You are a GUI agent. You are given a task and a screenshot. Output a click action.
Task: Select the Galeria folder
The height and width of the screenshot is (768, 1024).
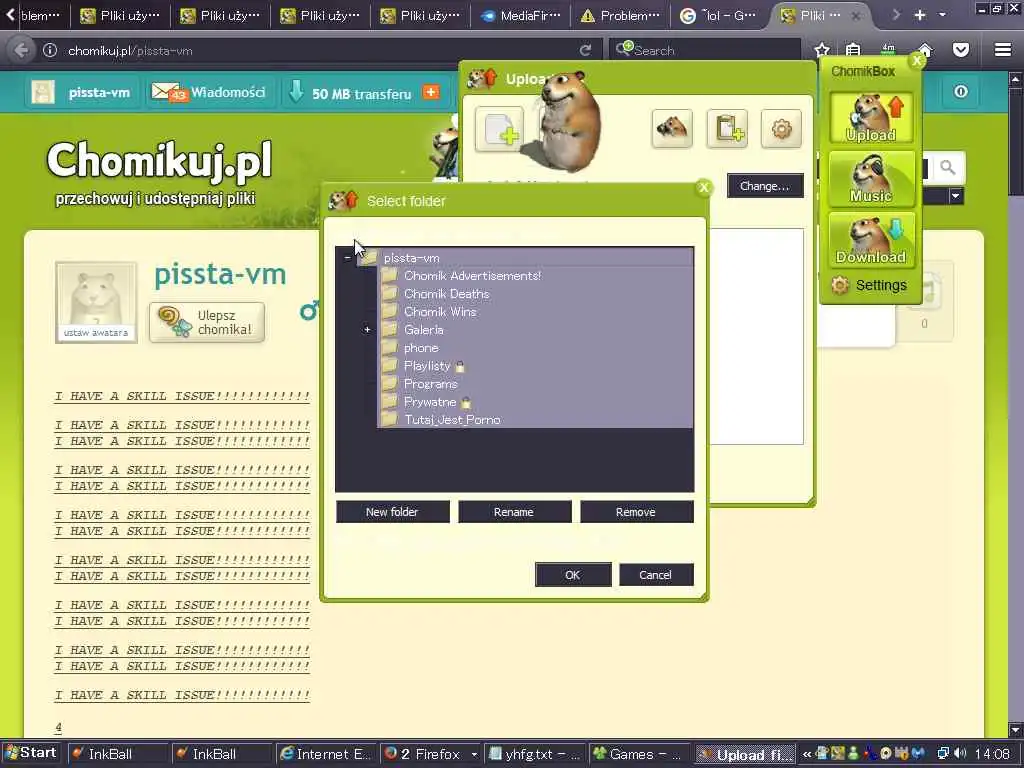(x=423, y=330)
